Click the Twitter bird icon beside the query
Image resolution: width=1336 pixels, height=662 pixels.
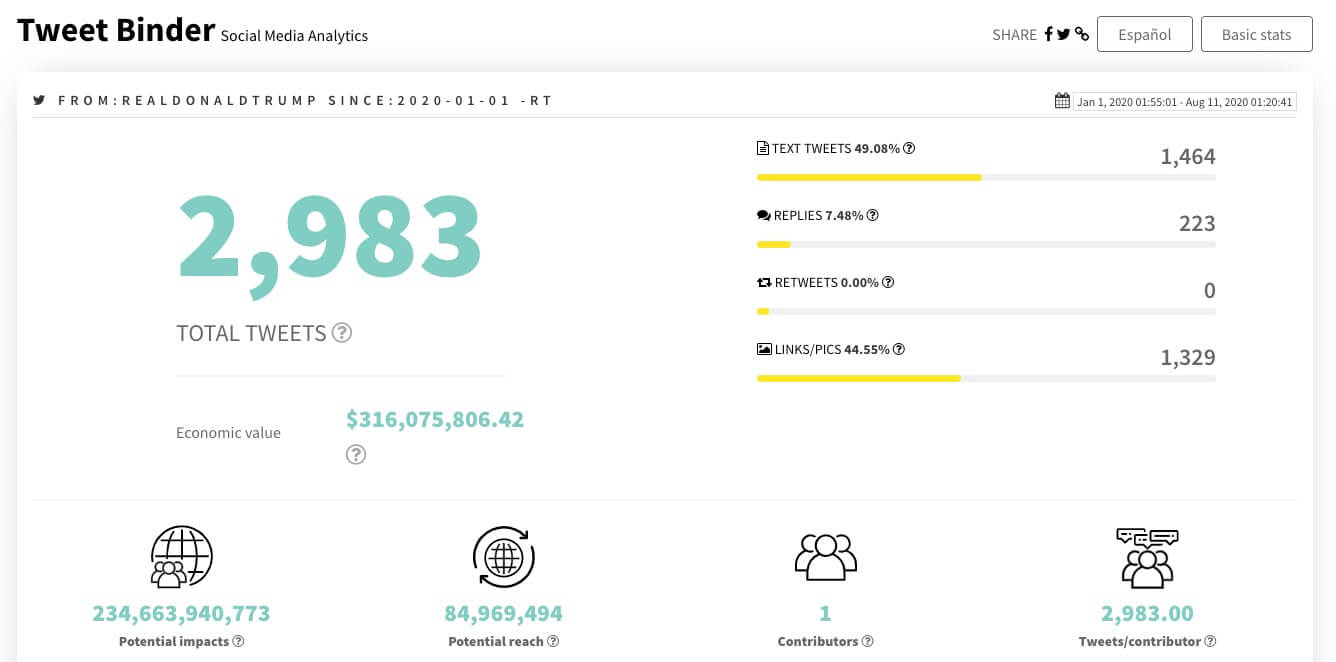click(39, 100)
